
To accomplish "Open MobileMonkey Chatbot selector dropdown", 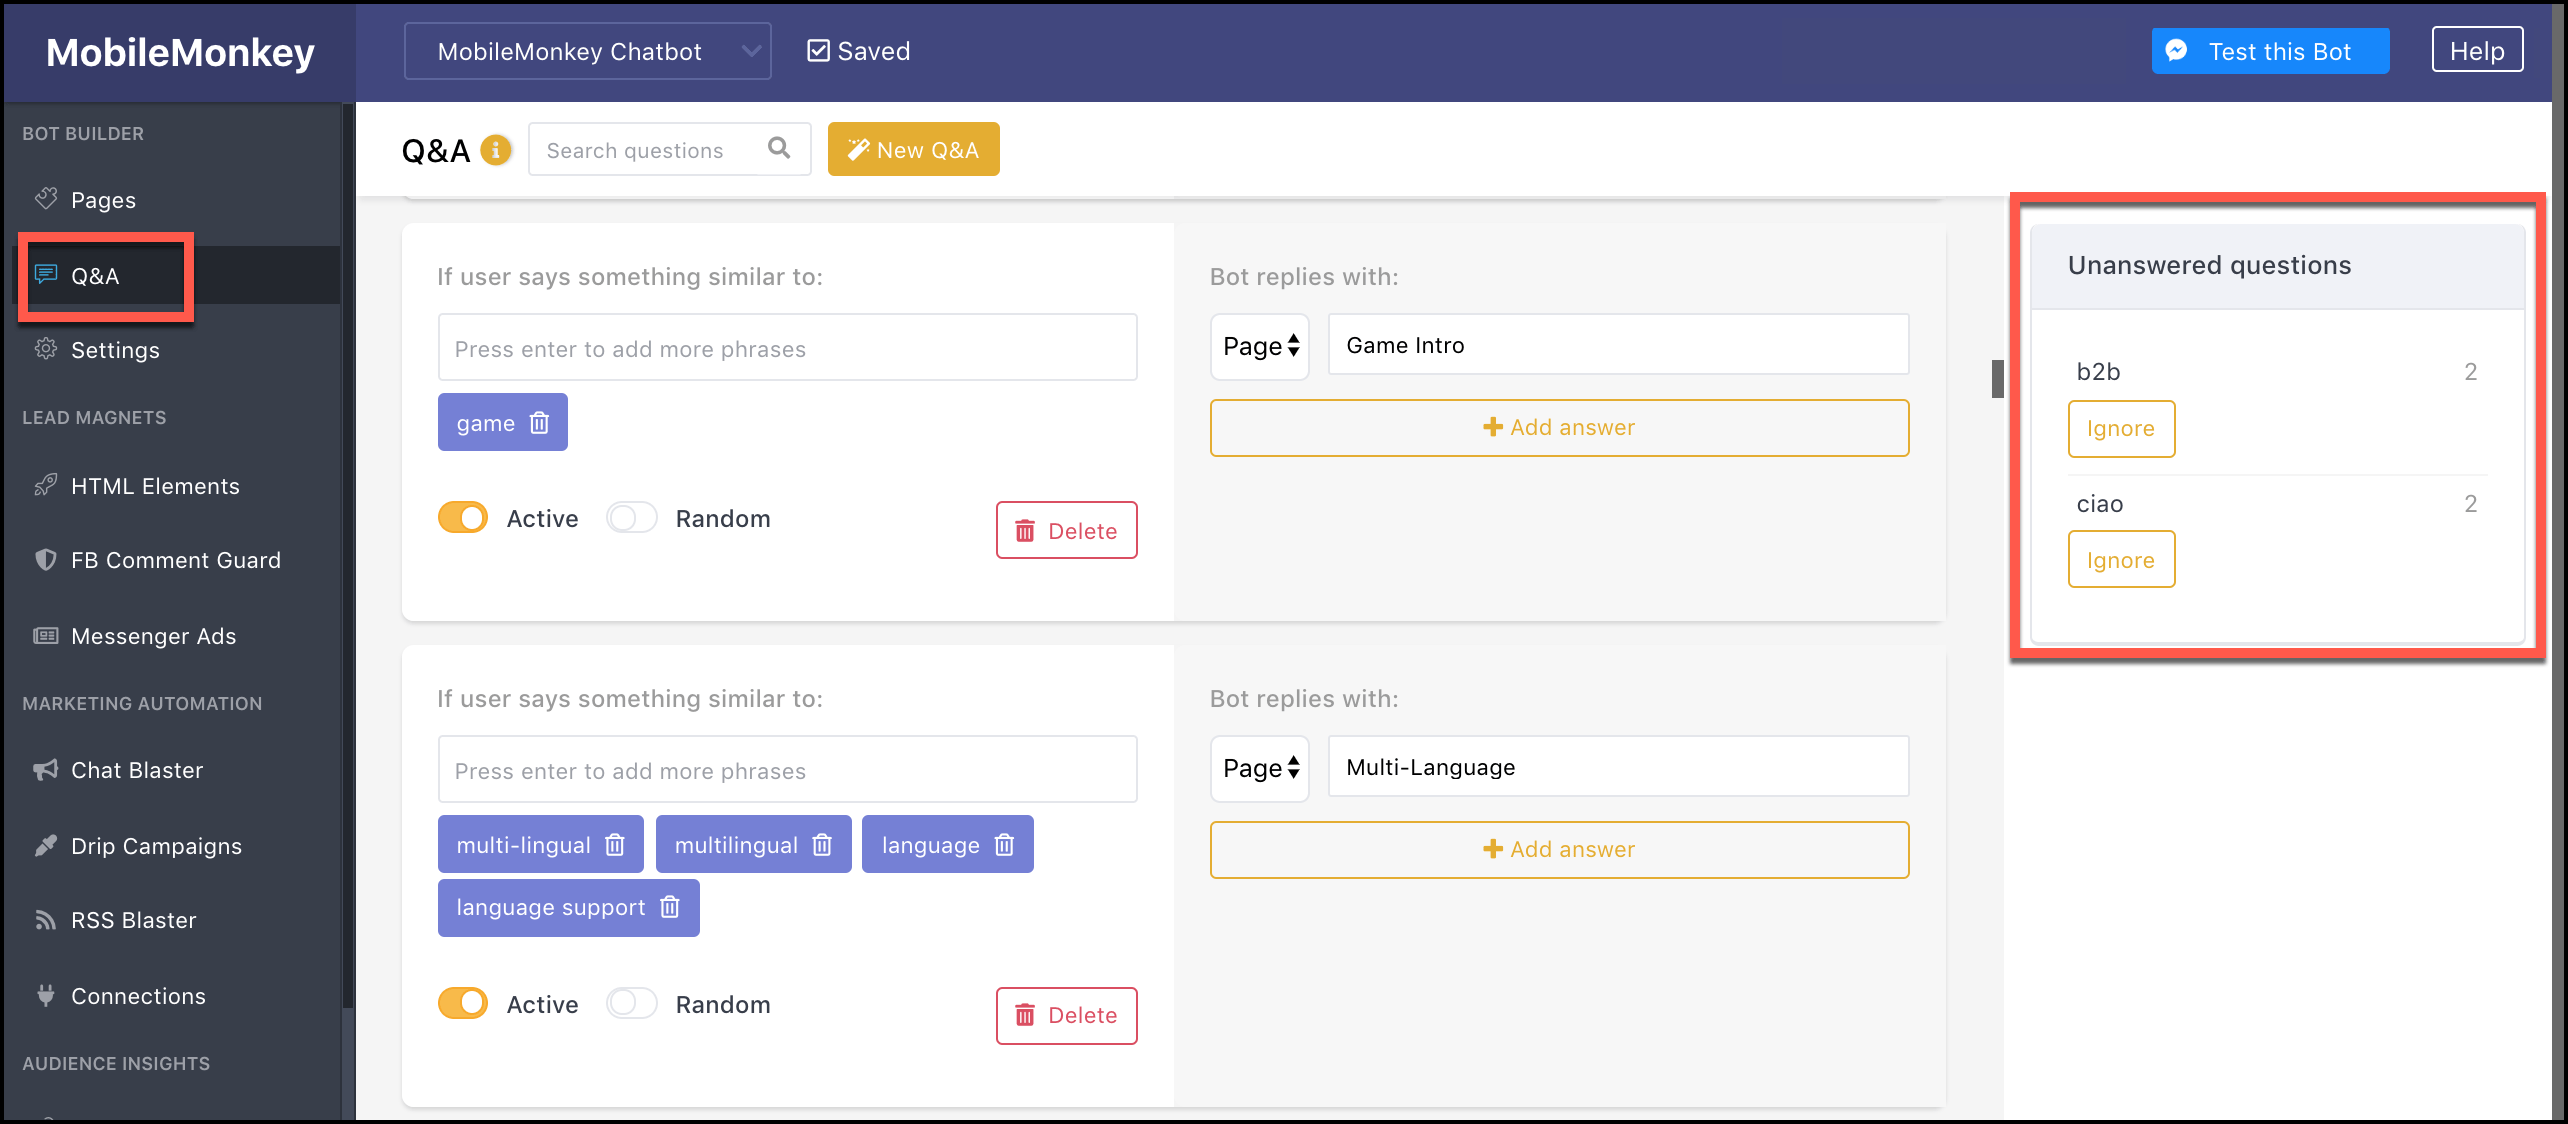I will 587,51.
